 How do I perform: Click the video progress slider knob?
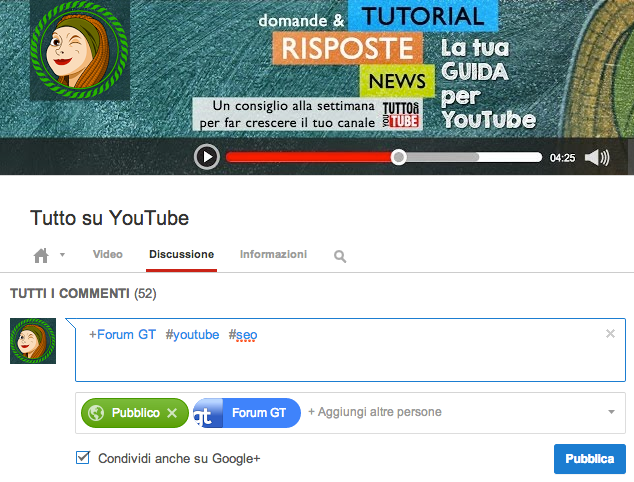(398, 157)
